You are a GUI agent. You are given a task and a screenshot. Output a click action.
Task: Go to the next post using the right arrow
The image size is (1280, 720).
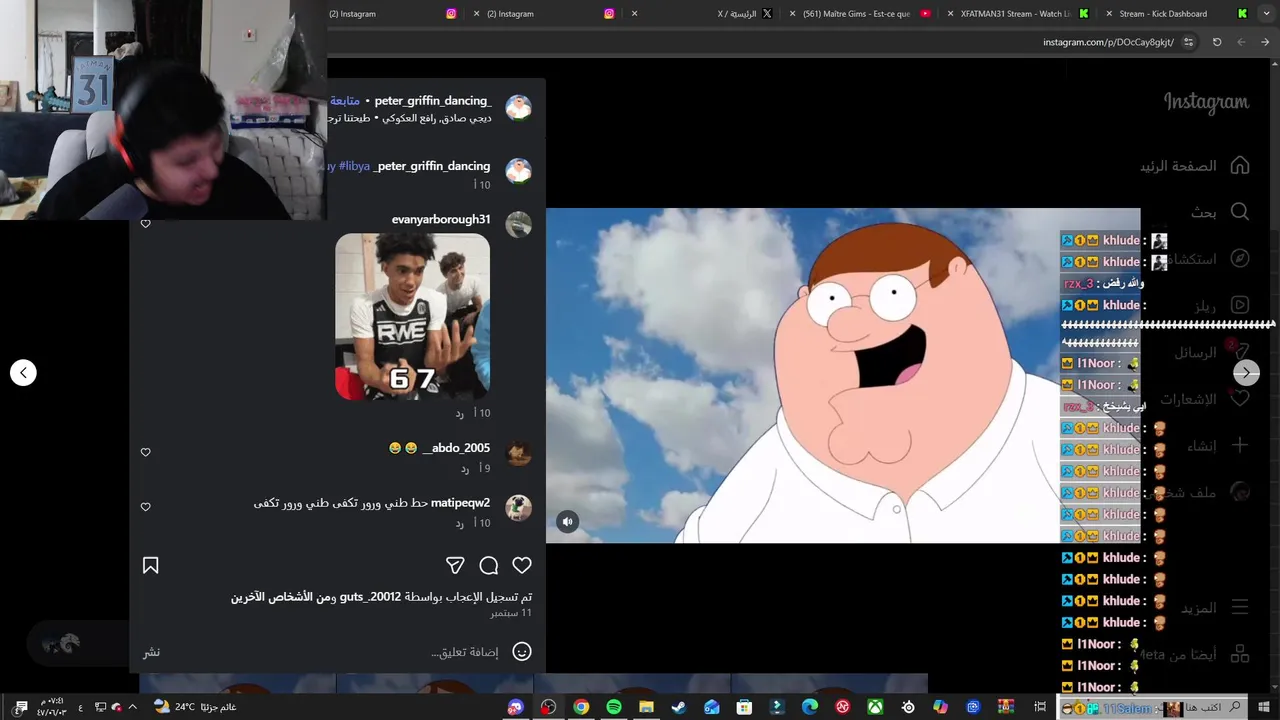(1246, 373)
